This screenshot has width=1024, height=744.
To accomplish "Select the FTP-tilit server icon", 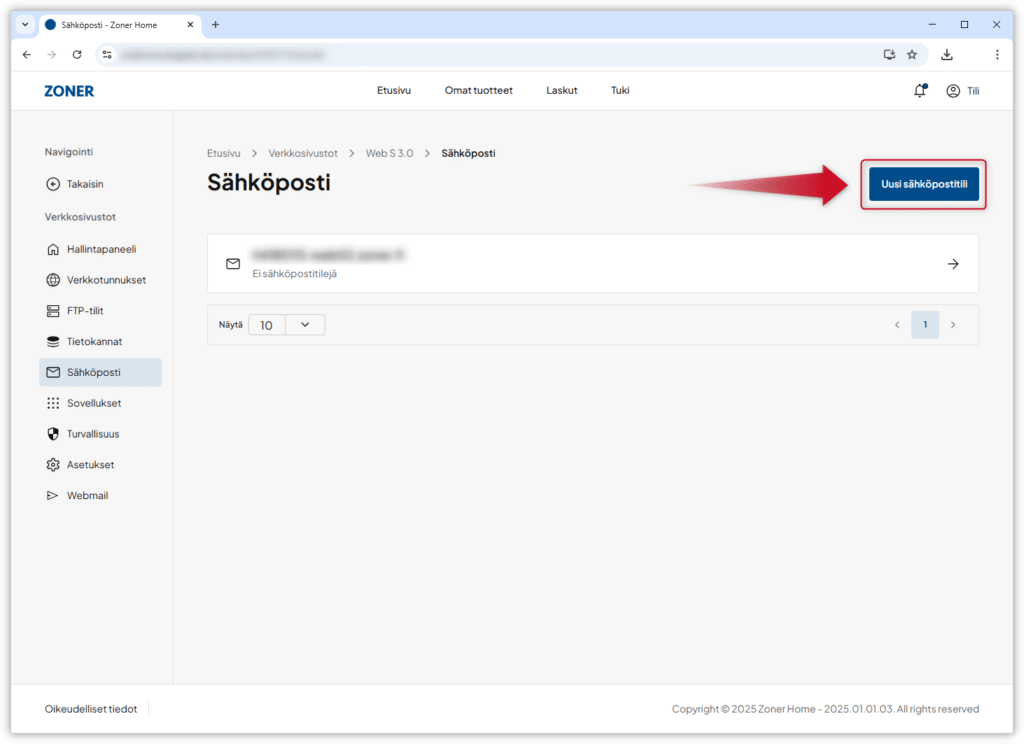I will click(x=53, y=311).
